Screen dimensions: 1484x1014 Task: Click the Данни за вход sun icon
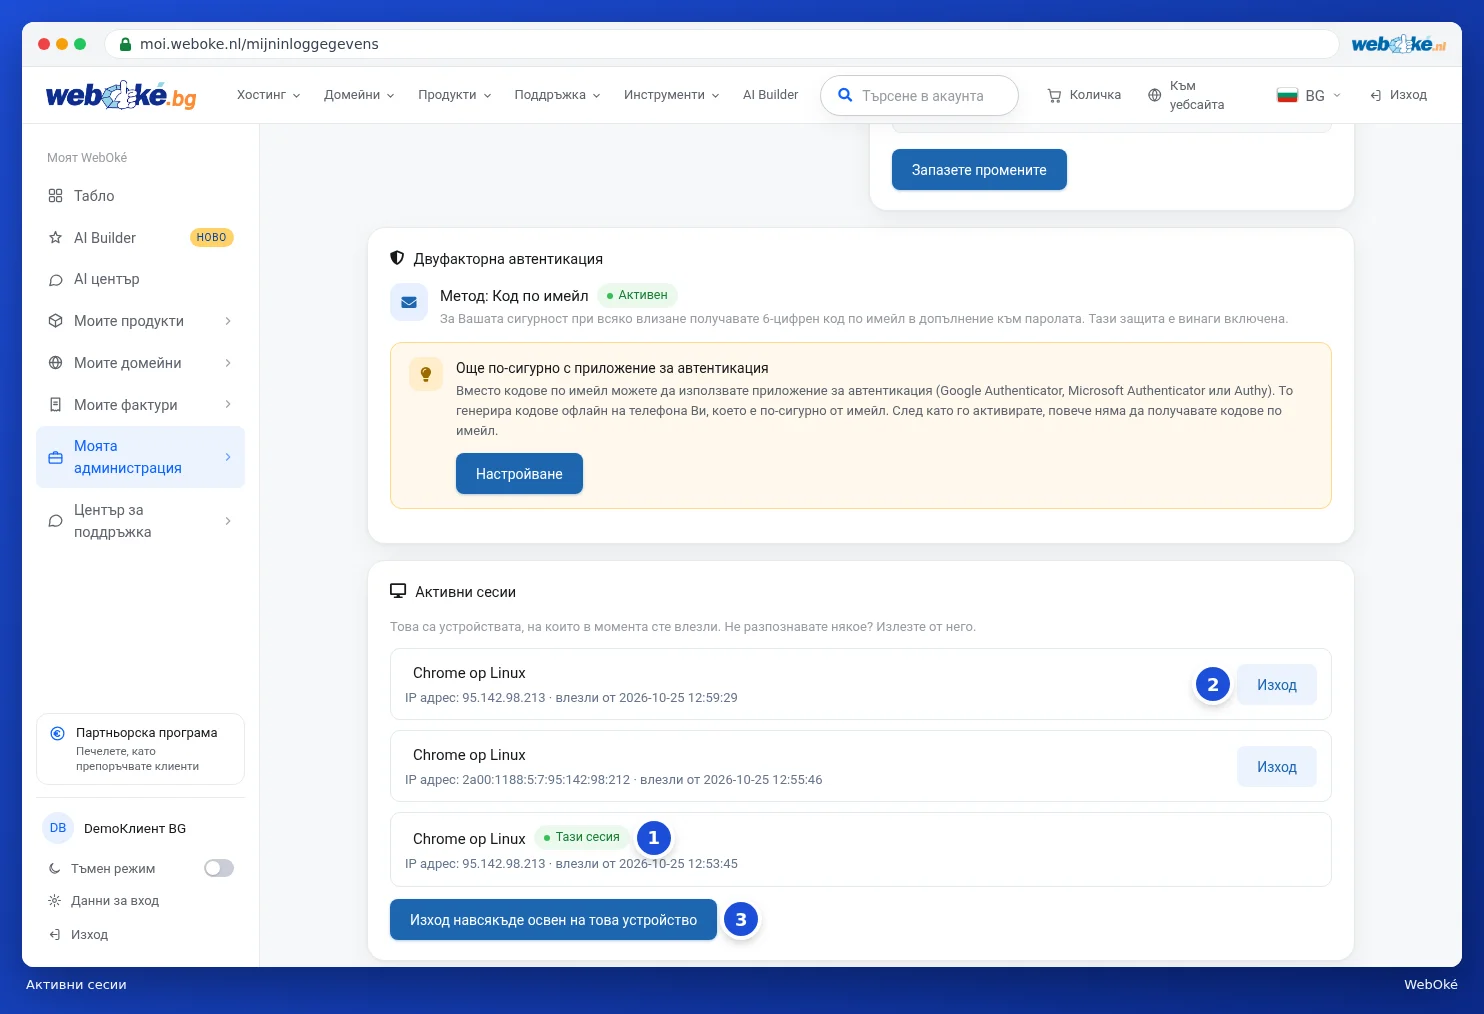[54, 901]
